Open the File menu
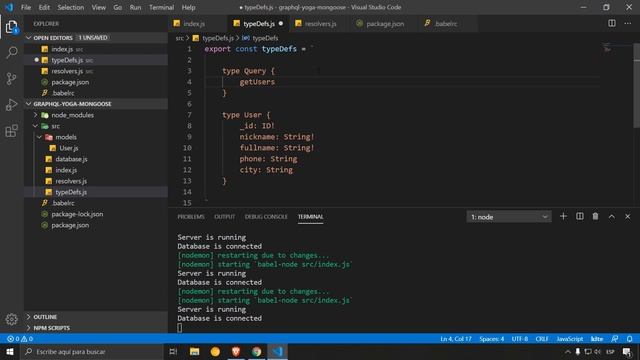Screen dimensions: 640x360 (x=26, y=7)
